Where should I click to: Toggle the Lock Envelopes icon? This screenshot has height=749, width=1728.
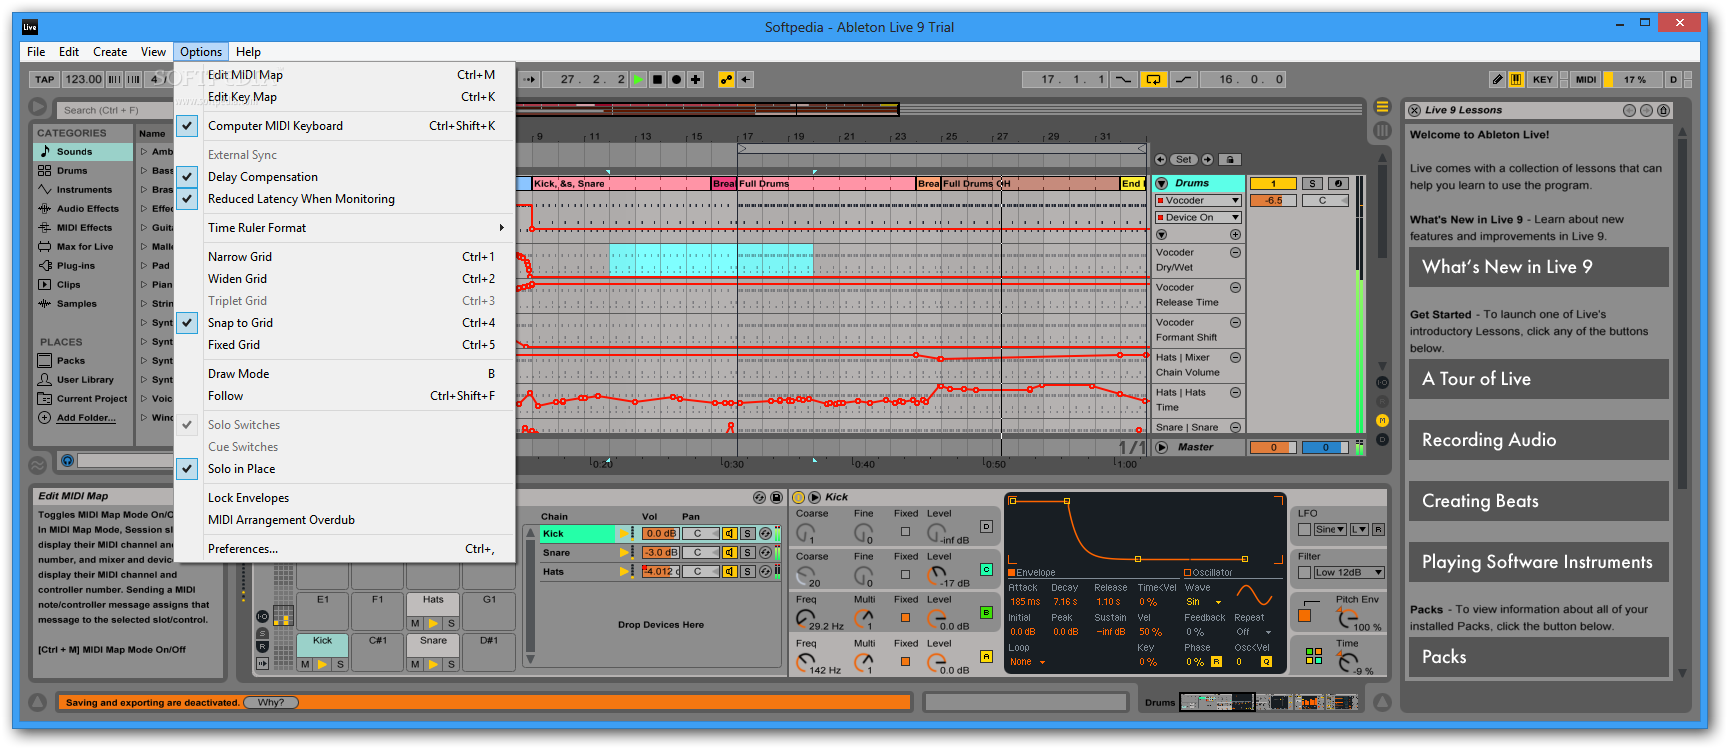click(1230, 159)
